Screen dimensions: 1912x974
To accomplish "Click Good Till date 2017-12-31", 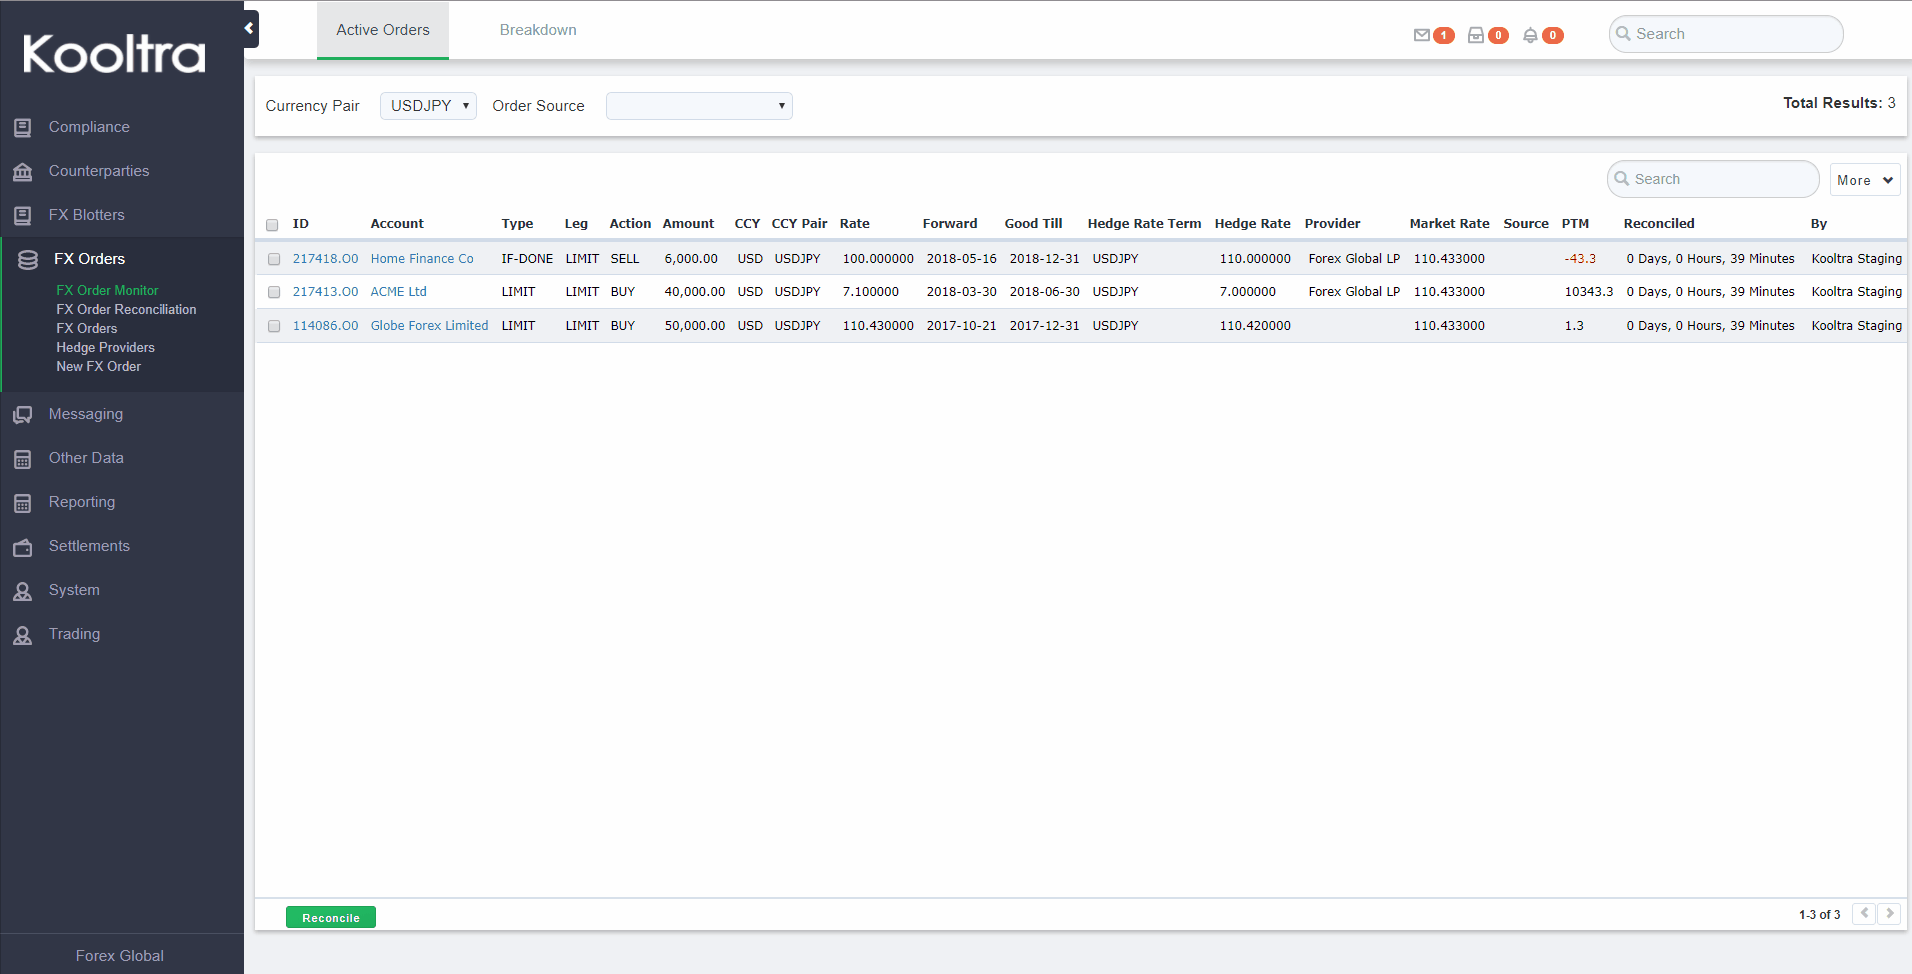I will (1044, 325).
